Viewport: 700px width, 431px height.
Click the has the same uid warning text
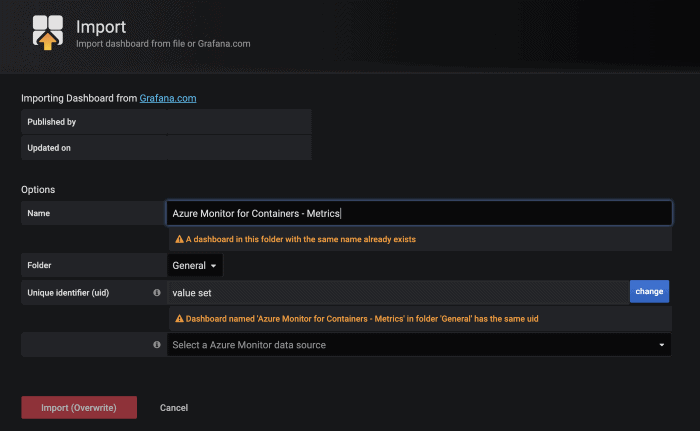362,319
